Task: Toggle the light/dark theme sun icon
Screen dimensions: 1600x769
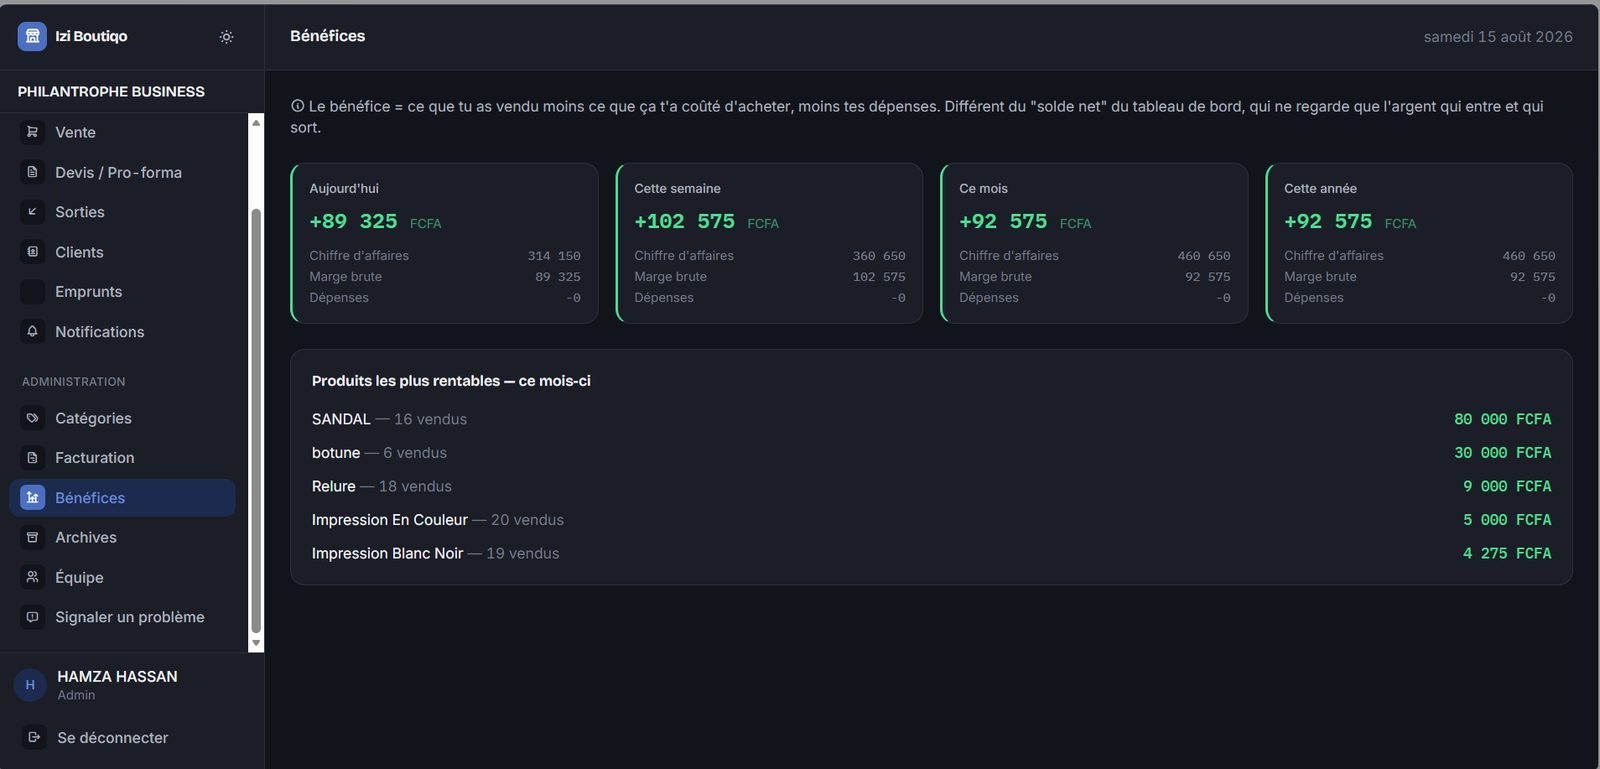Action: pyautogui.click(x=227, y=37)
